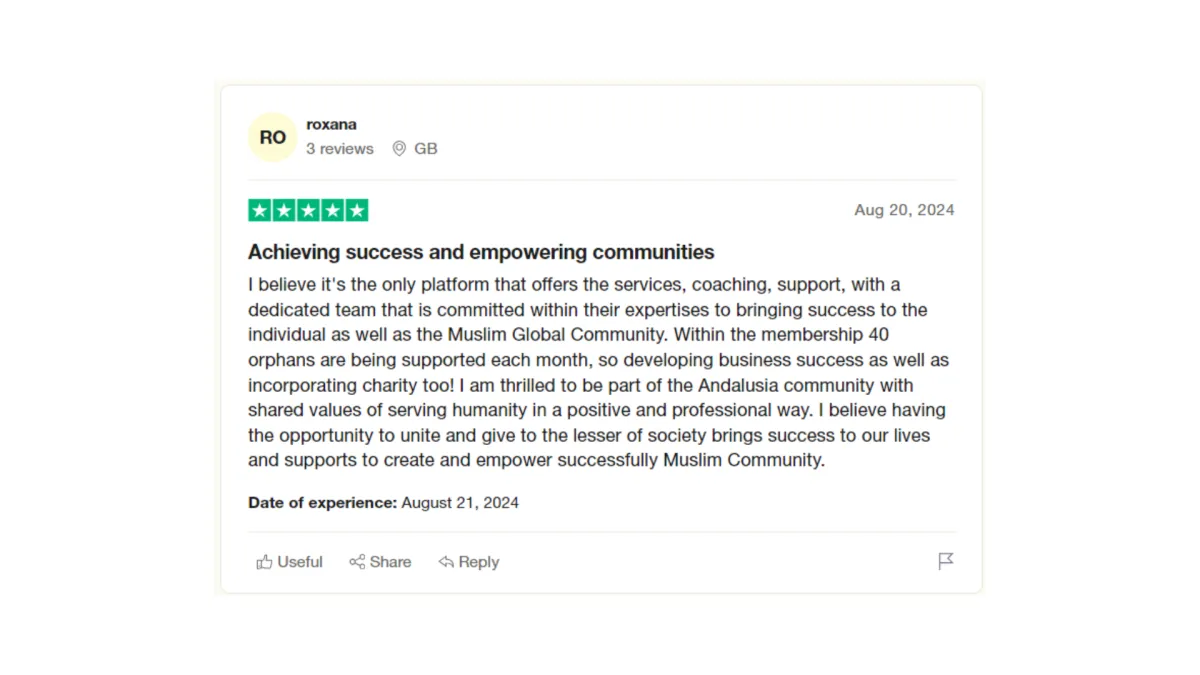Click the location pin icon

pos(399,149)
